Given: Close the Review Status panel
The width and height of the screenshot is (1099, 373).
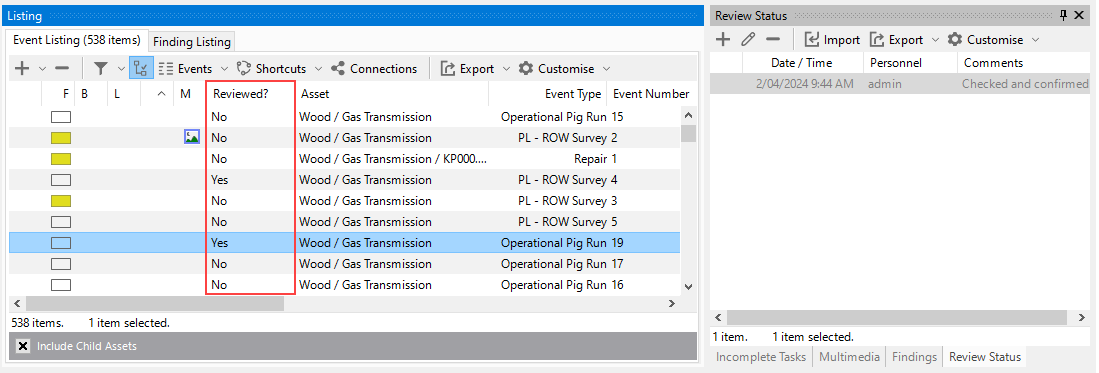Looking at the screenshot, I should (1079, 15).
